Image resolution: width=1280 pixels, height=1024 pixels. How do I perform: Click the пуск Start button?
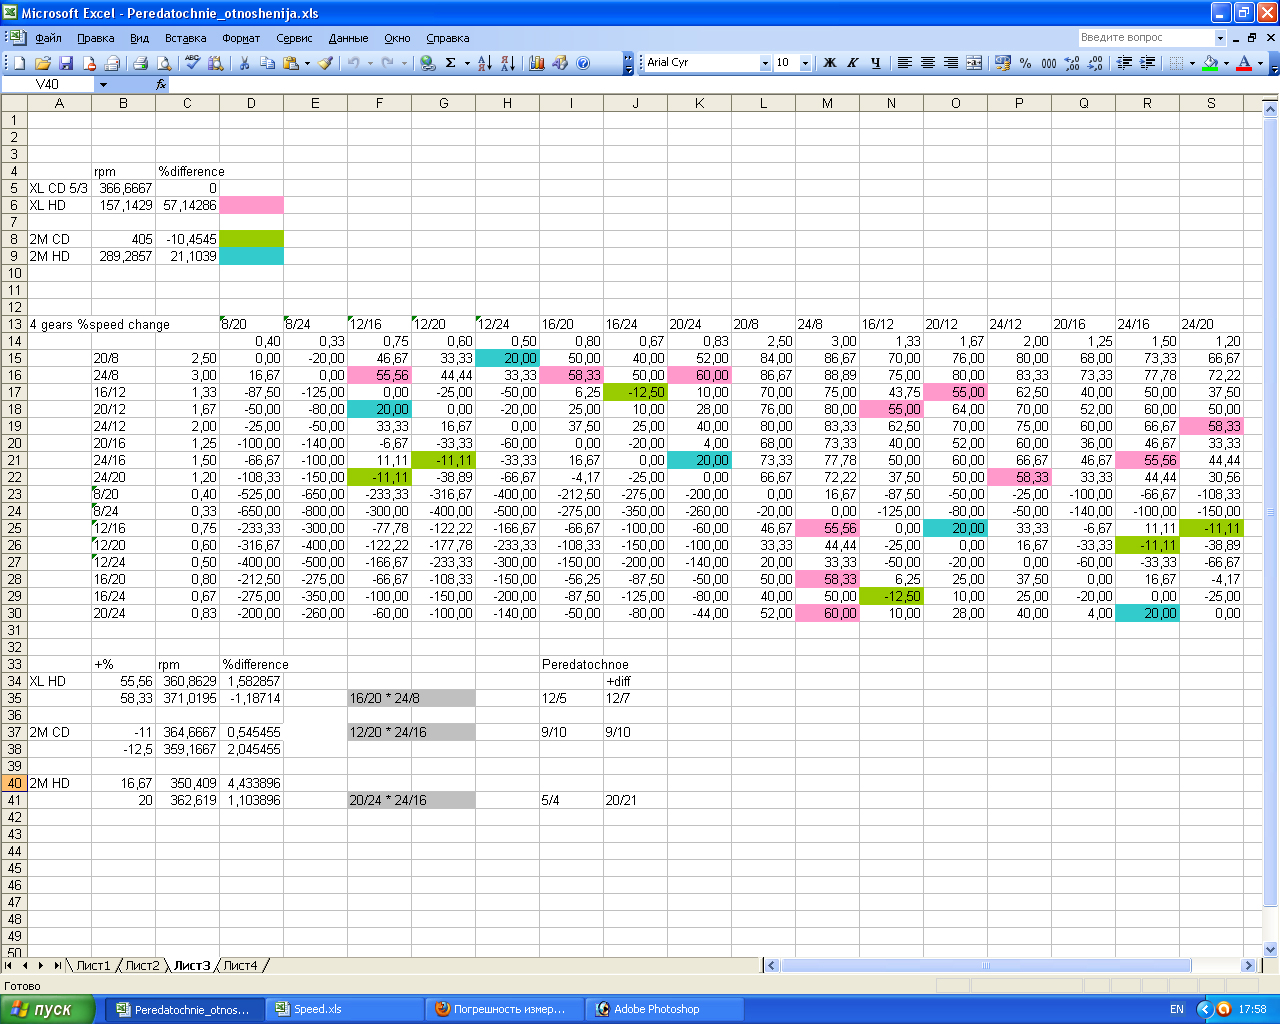click(48, 1009)
